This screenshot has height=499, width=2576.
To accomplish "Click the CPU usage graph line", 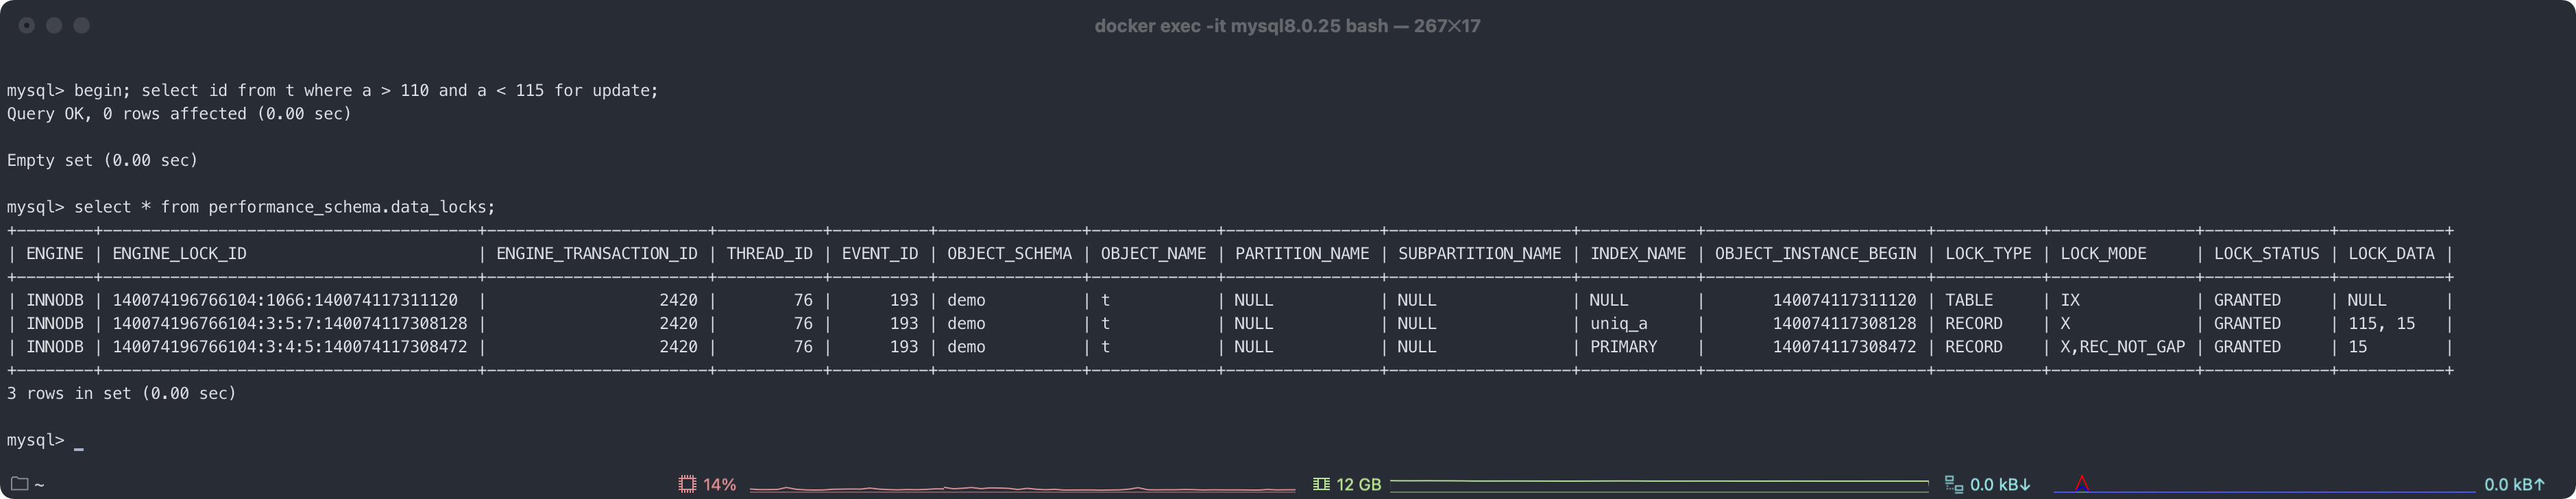I will (1022, 488).
